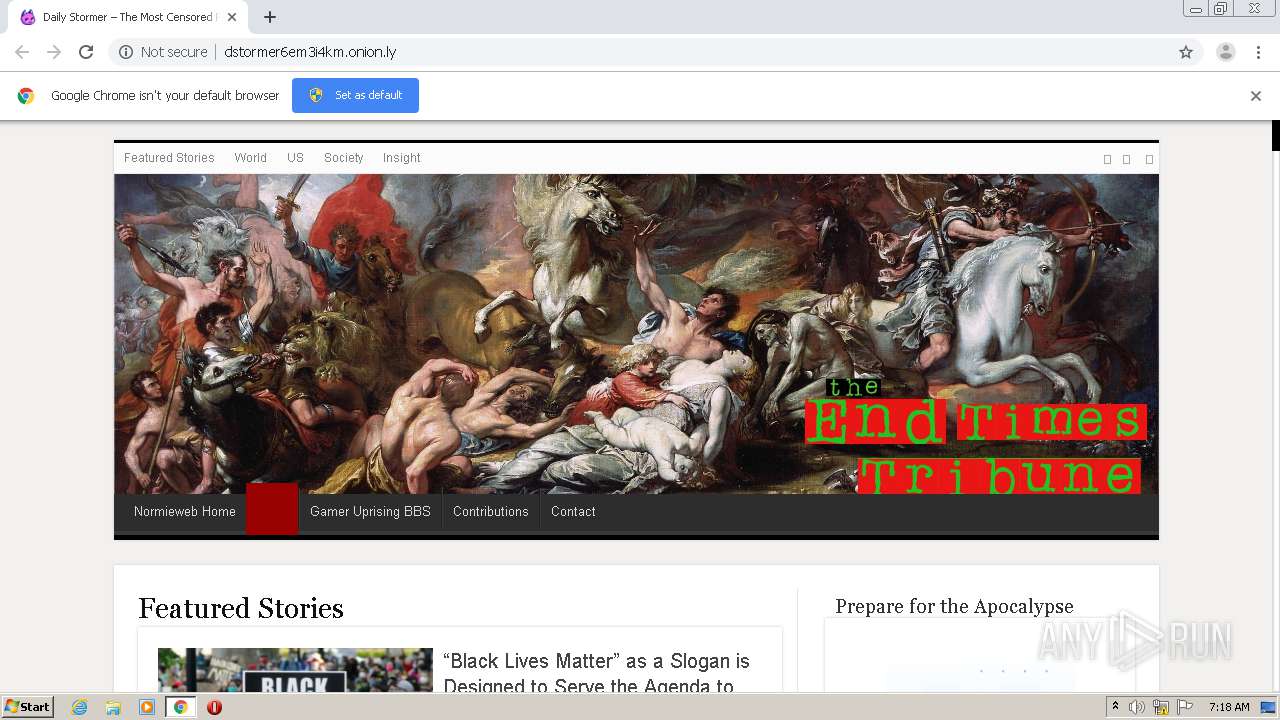Open media player from taskbar
Image resolution: width=1280 pixels, height=720 pixels.
(147, 707)
